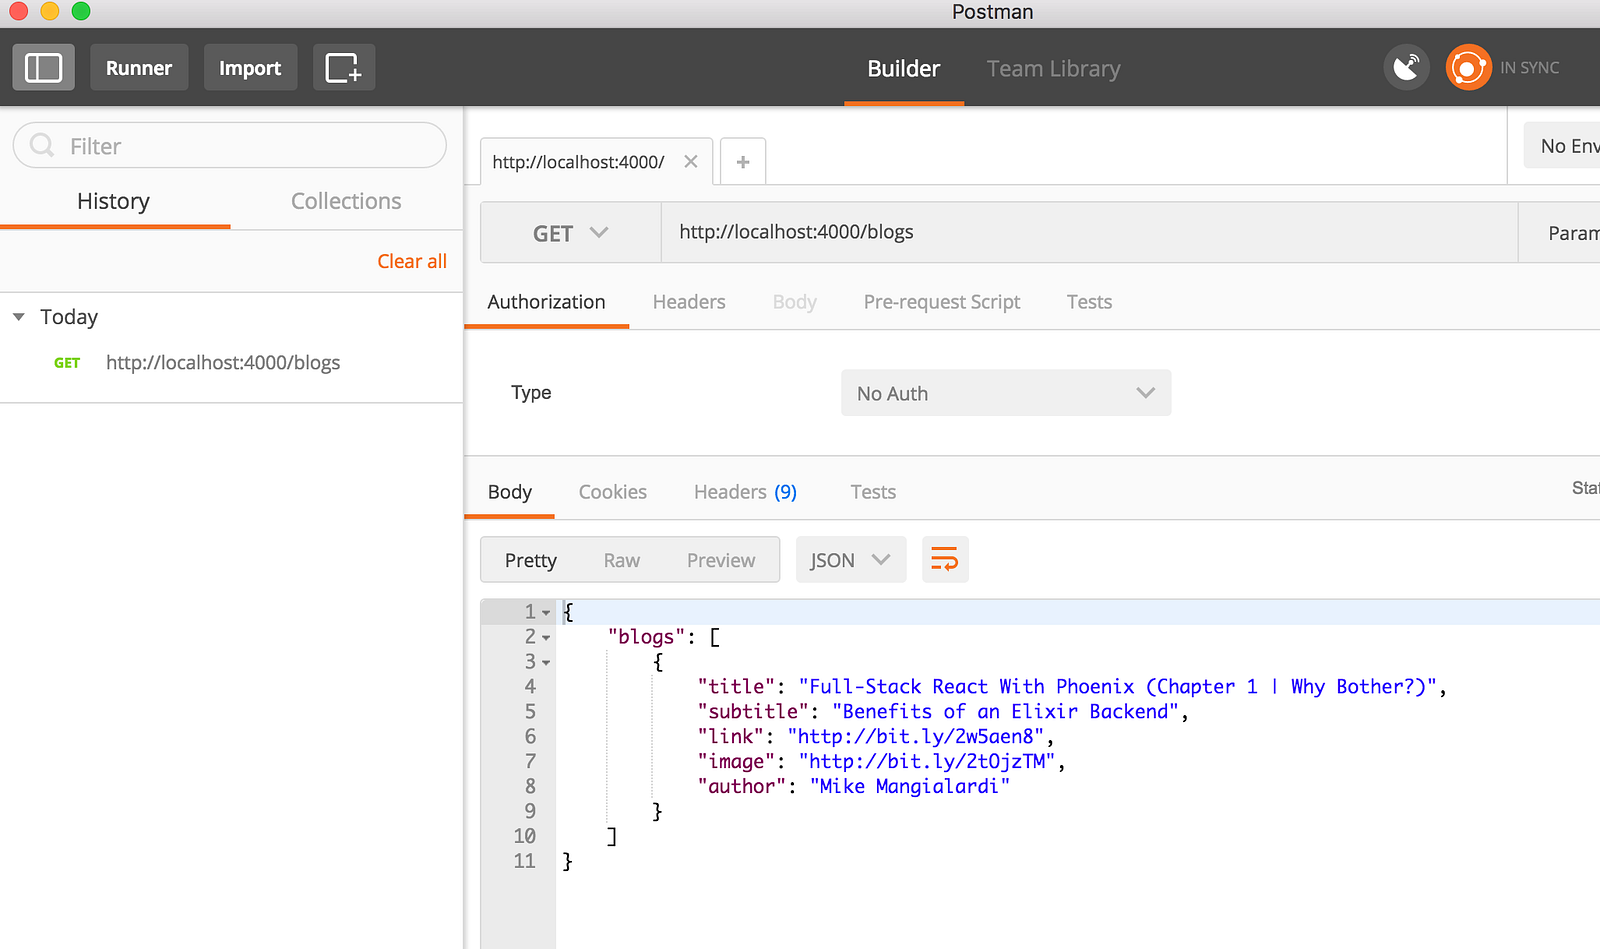The image size is (1600, 949).
Task: Click the Type label in Authorization
Action: point(531,393)
